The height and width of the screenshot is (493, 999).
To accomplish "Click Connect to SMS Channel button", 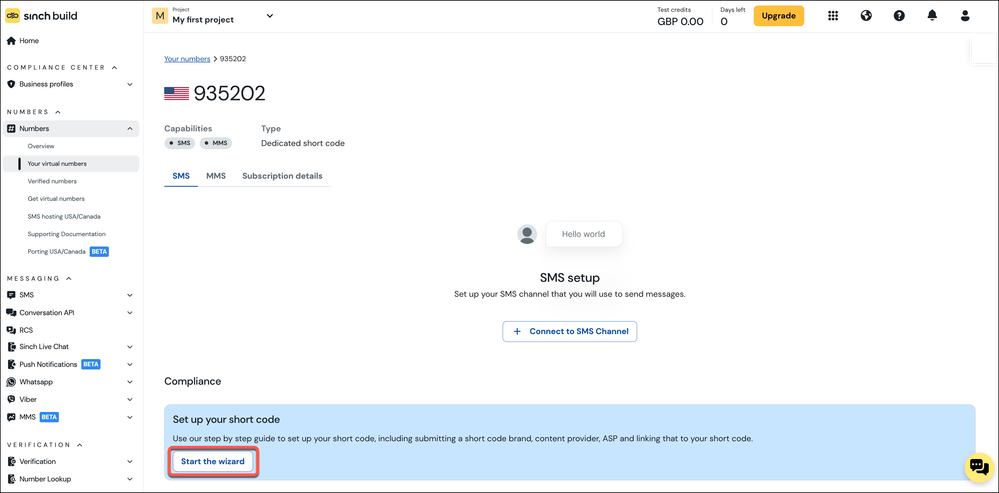I will 570,332.
